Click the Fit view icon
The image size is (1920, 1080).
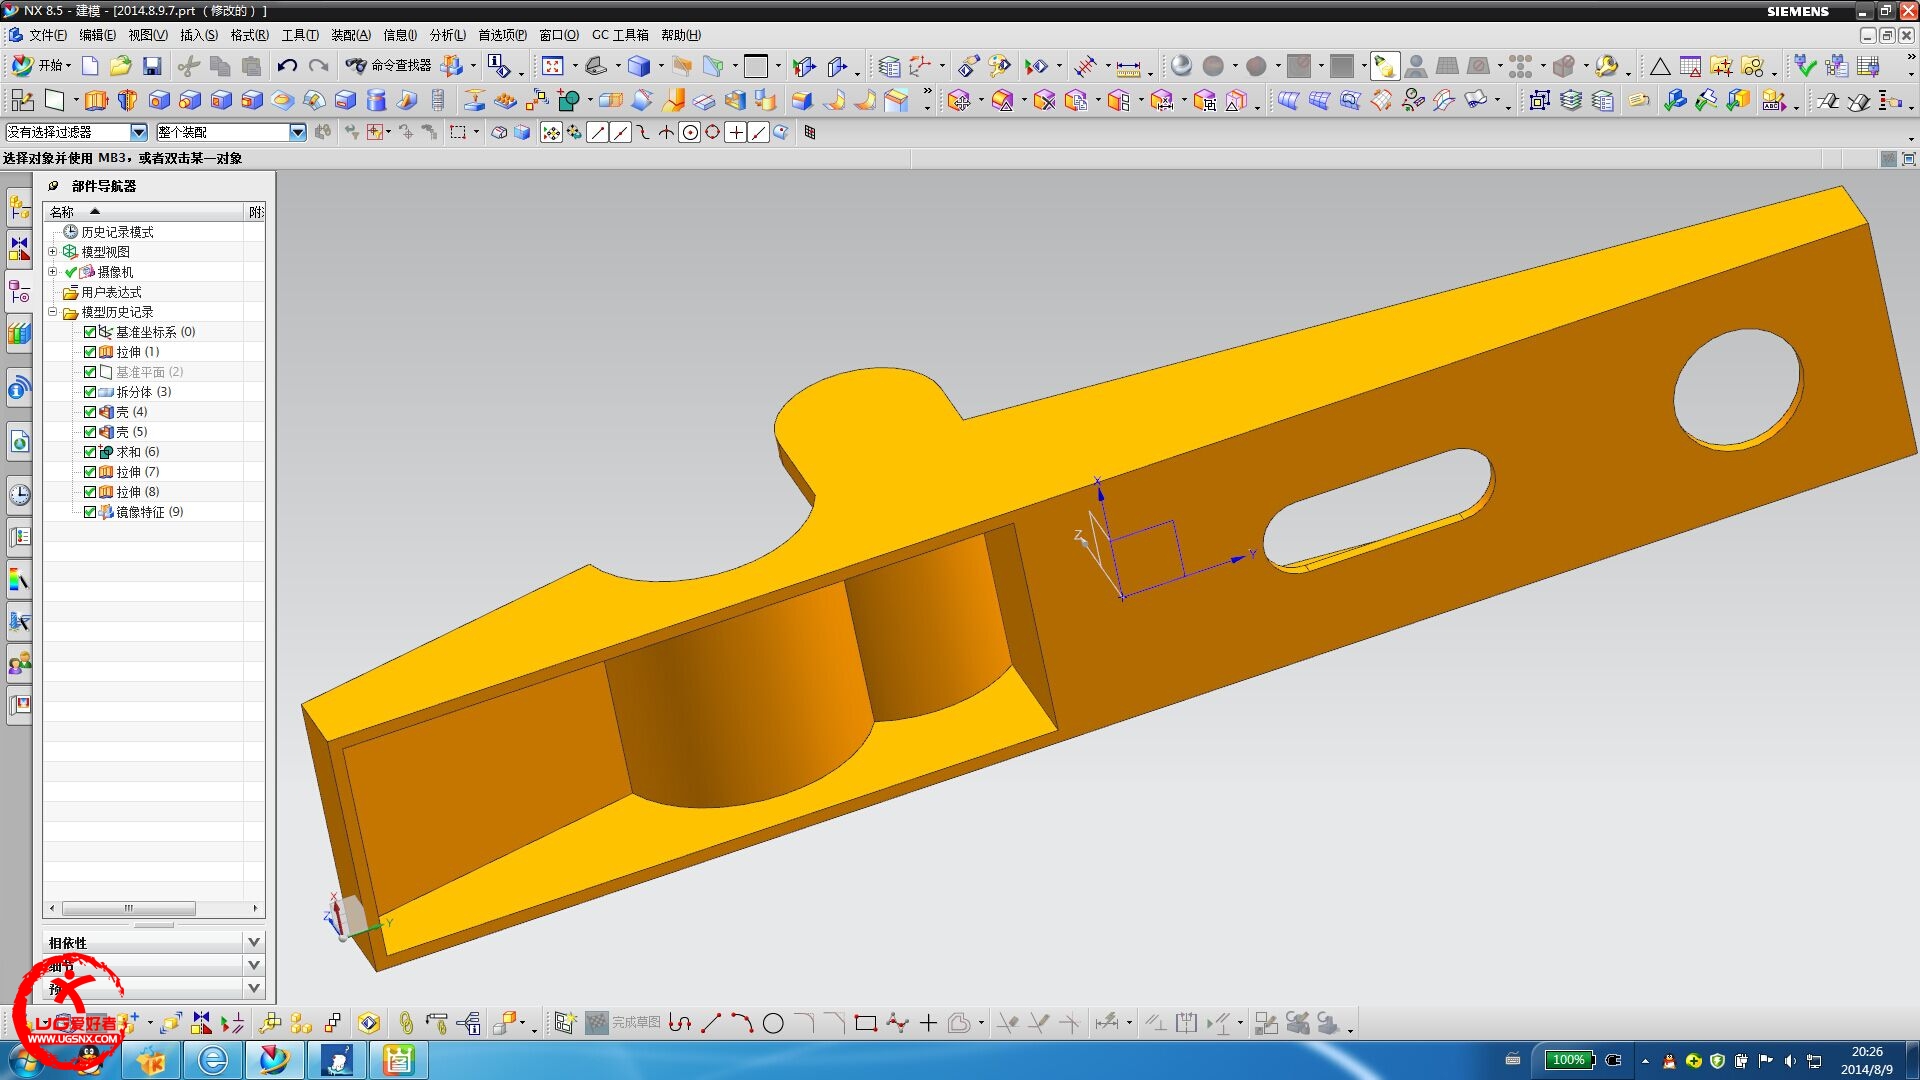coord(553,66)
